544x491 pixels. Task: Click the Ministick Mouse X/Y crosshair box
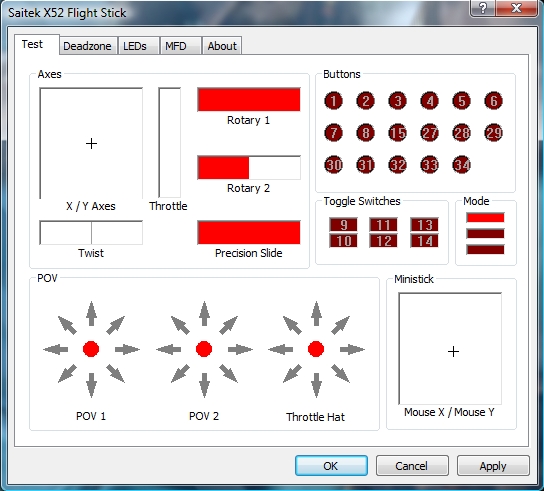[x=450, y=349]
